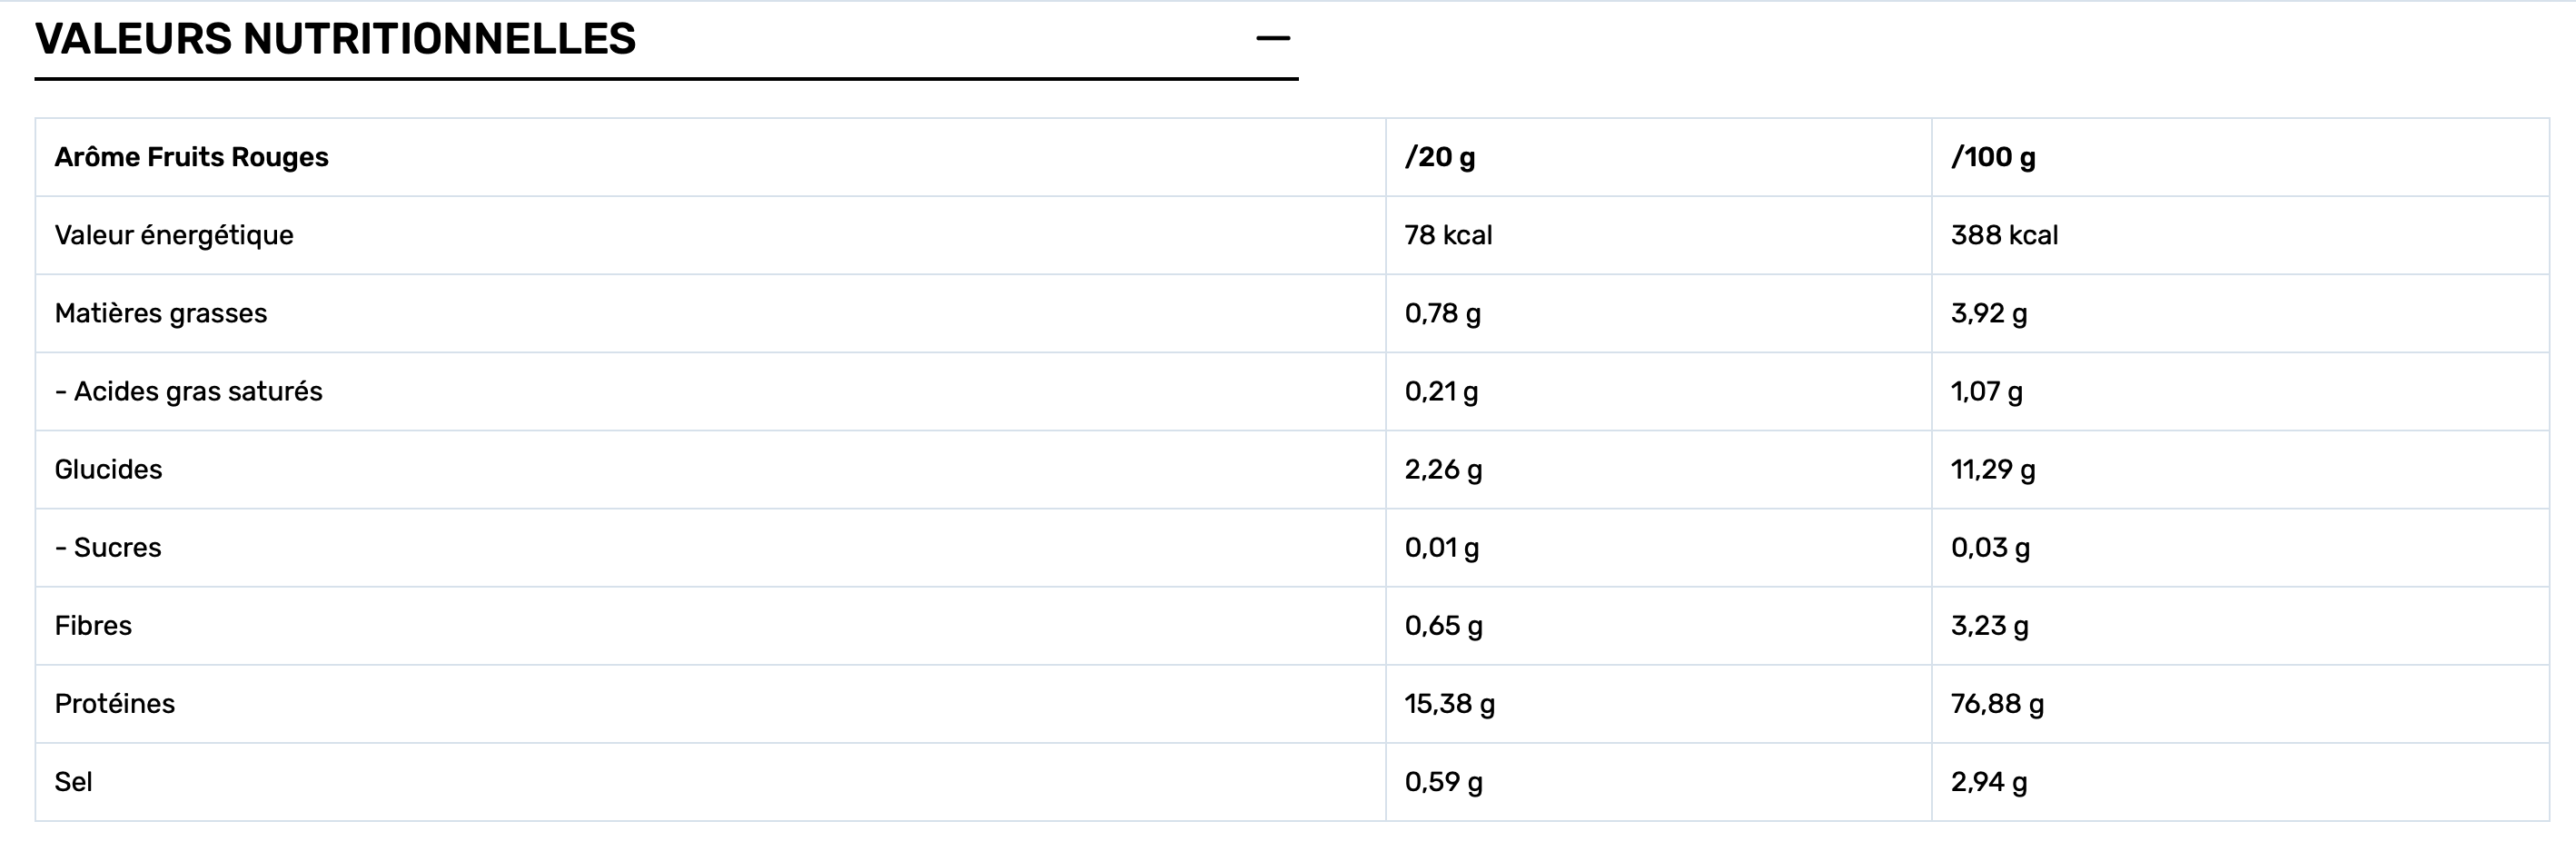Click the Valeurs Nutritionnelles heading
Image resolution: width=2576 pixels, height=861 pixels.
335,39
